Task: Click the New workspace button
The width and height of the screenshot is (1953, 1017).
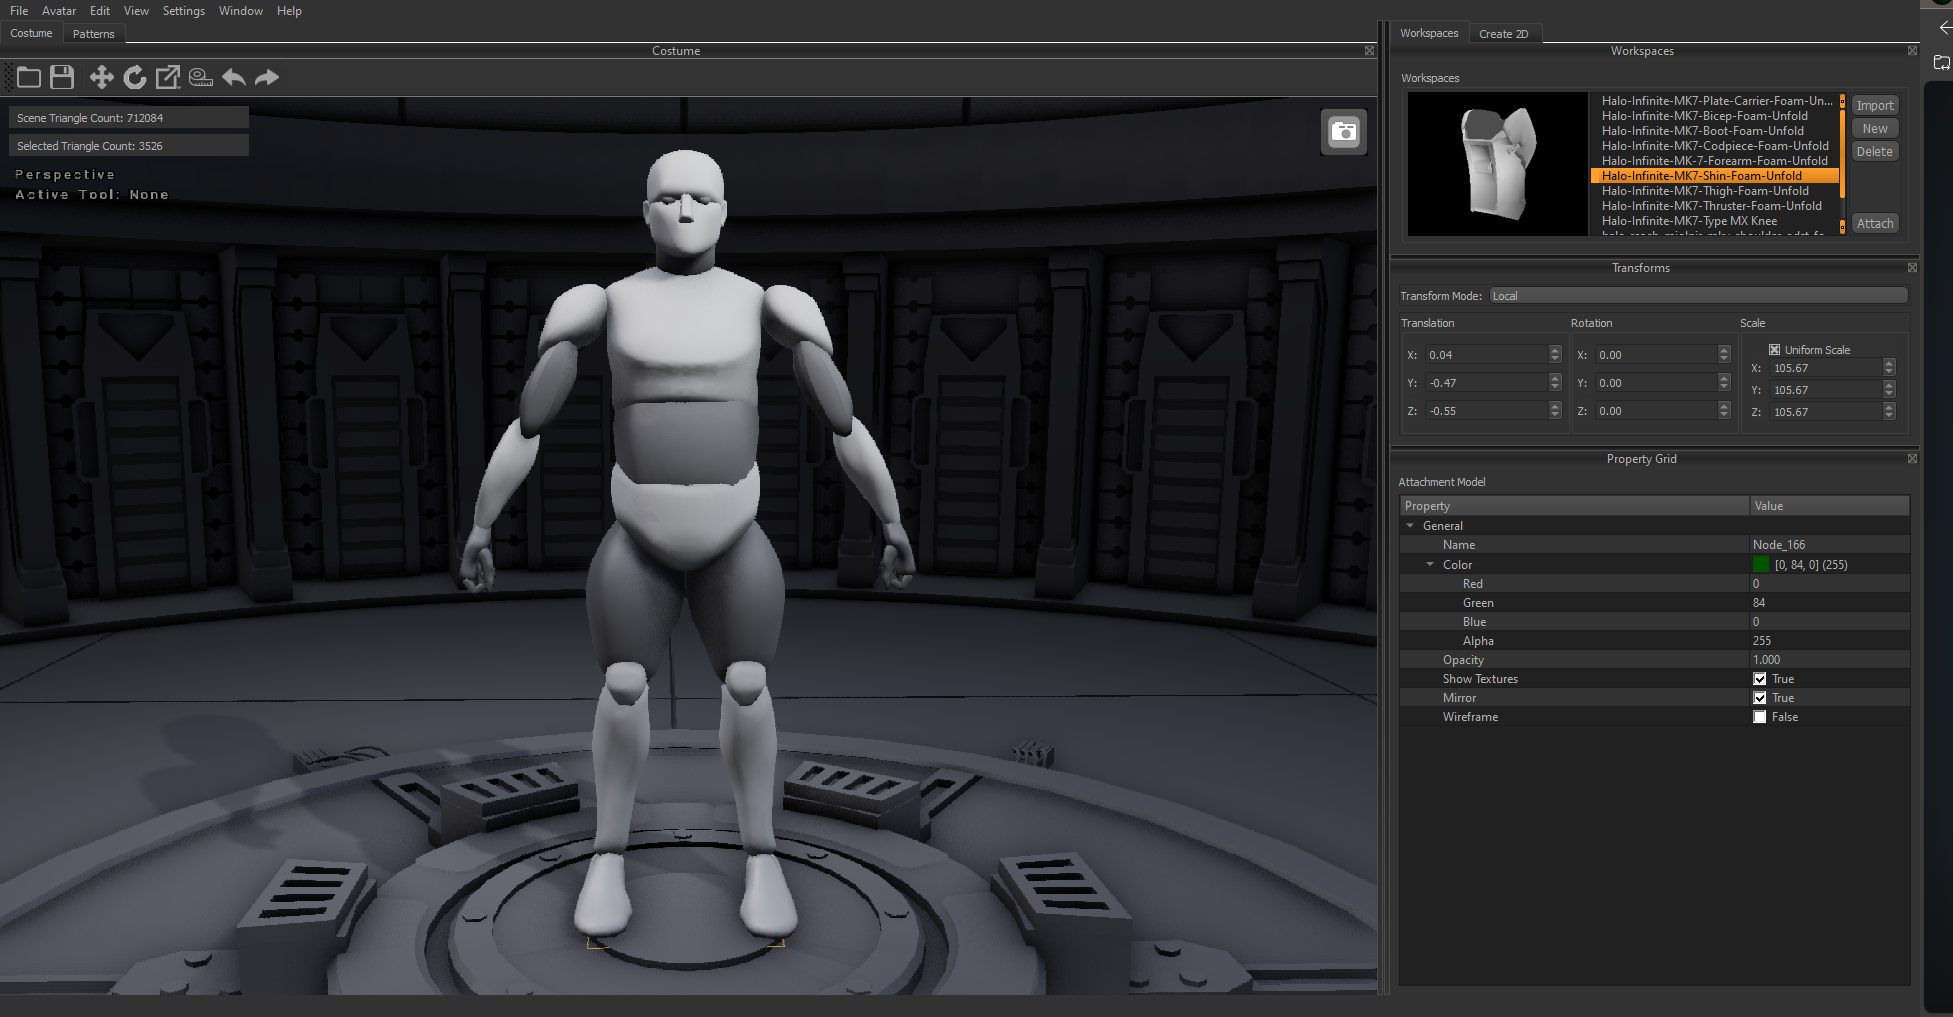Action: click(1875, 128)
